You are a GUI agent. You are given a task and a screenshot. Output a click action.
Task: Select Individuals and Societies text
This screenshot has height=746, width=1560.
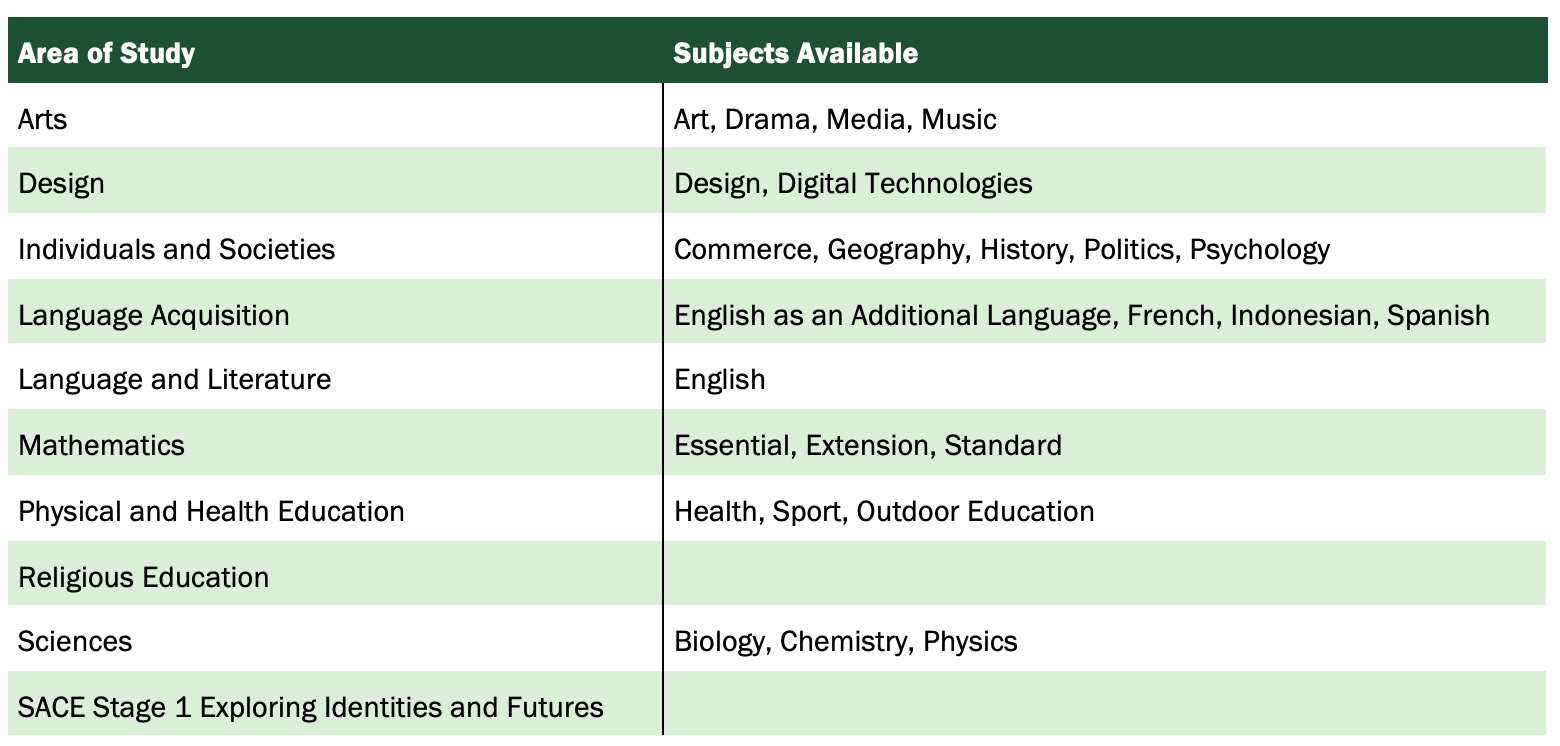176,249
